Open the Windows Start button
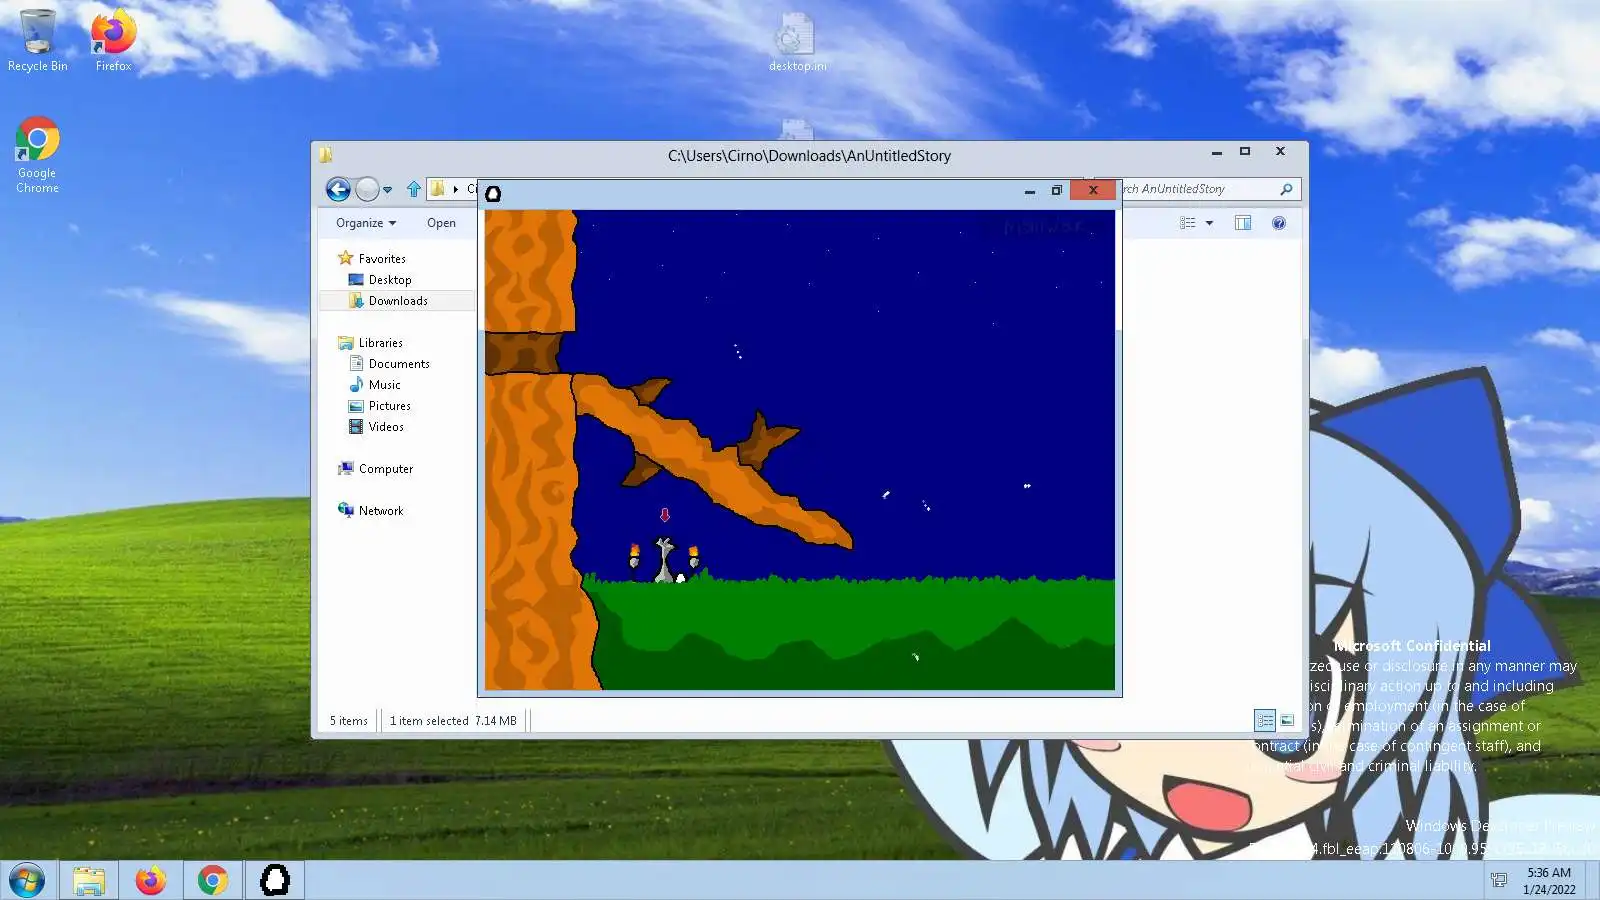 click(27, 881)
